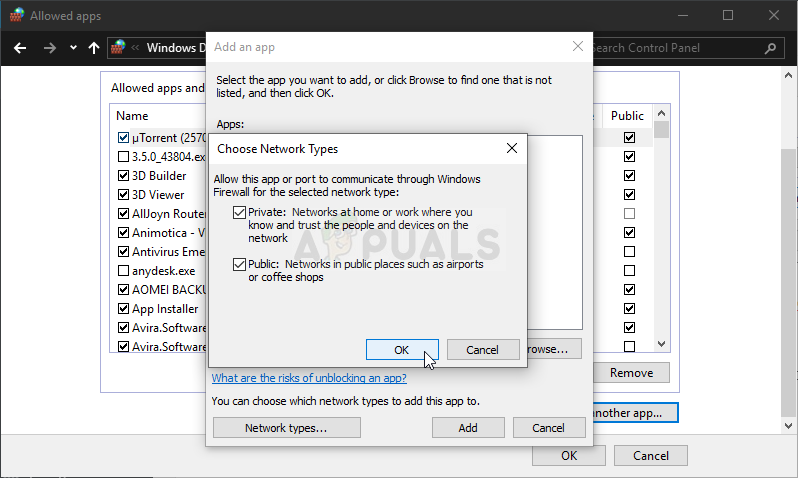Maximize the Allowed apps window
The image size is (798, 478).
[728, 15]
